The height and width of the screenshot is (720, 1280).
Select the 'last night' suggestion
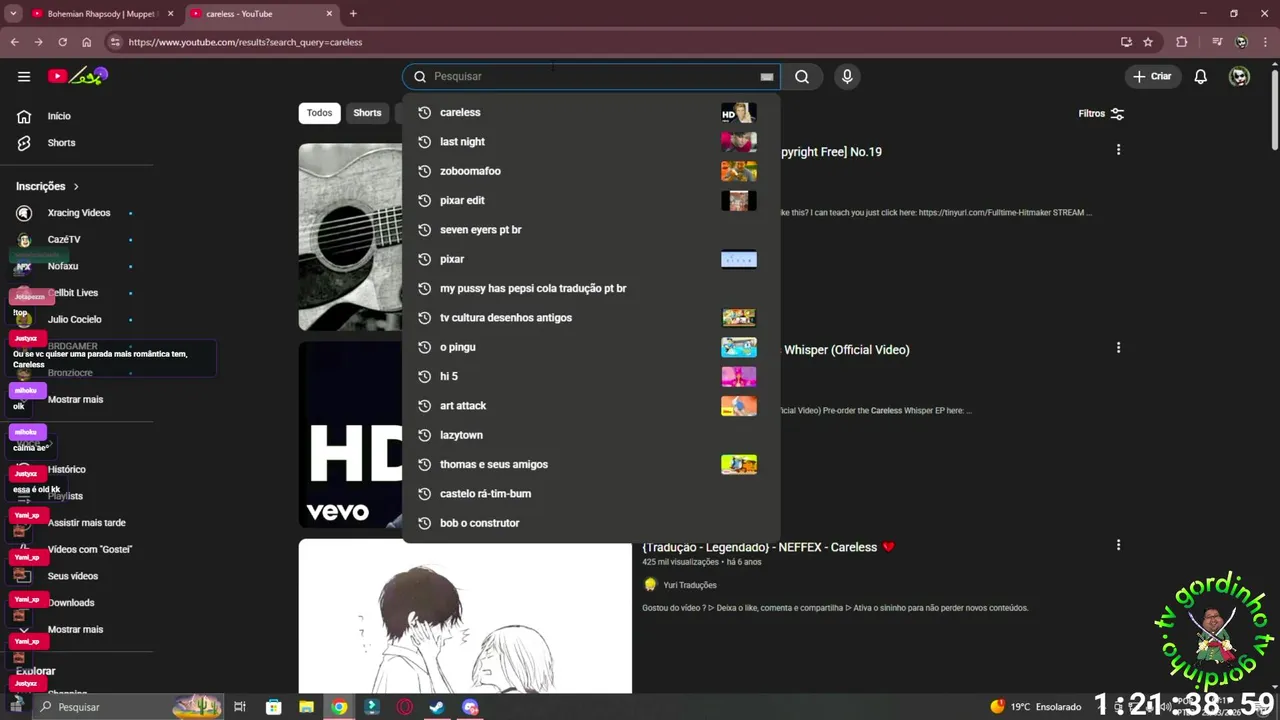point(591,142)
